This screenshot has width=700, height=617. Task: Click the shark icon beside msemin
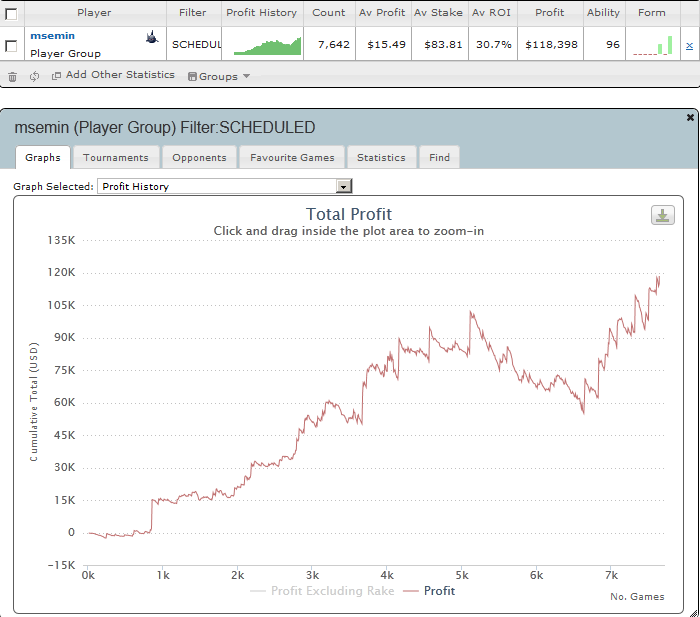pyautogui.click(x=152, y=37)
